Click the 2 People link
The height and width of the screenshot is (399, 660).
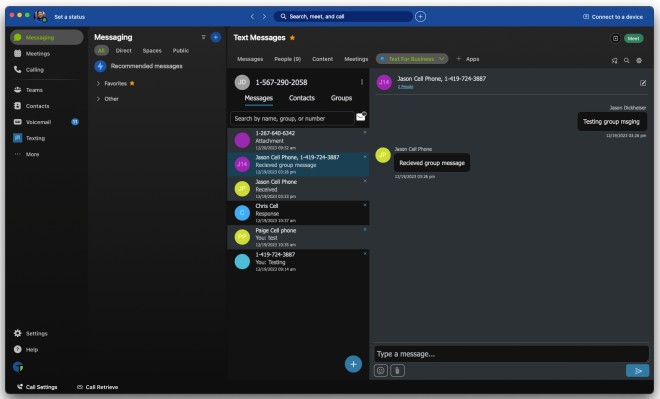click(405, 87)
